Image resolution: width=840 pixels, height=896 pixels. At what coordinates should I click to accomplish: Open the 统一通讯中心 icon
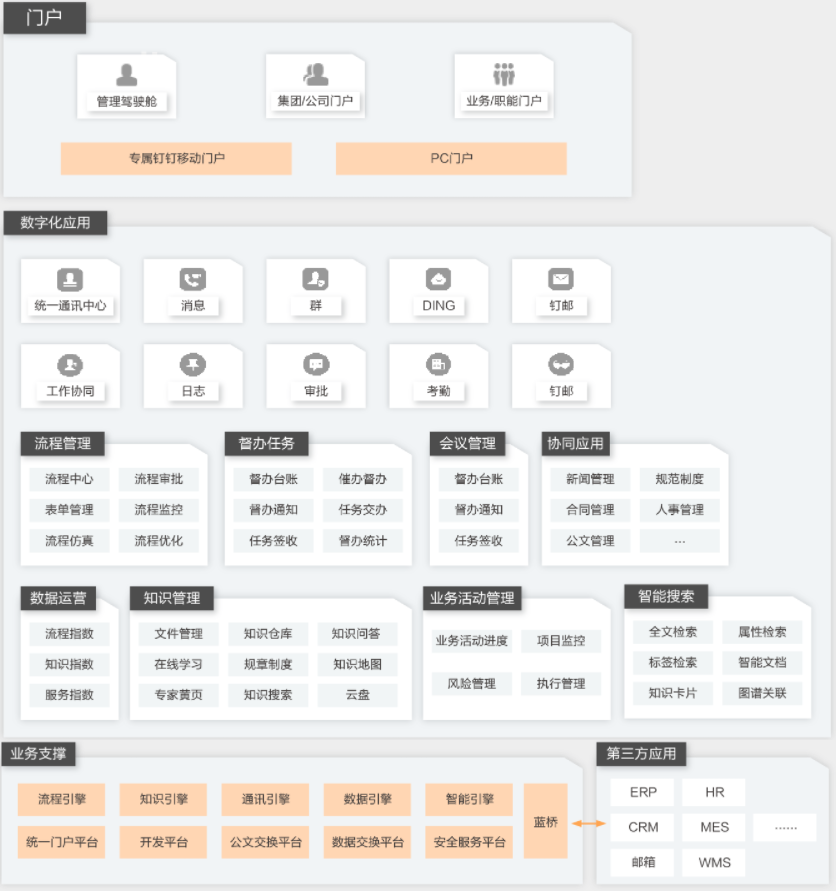coord(70,281)
